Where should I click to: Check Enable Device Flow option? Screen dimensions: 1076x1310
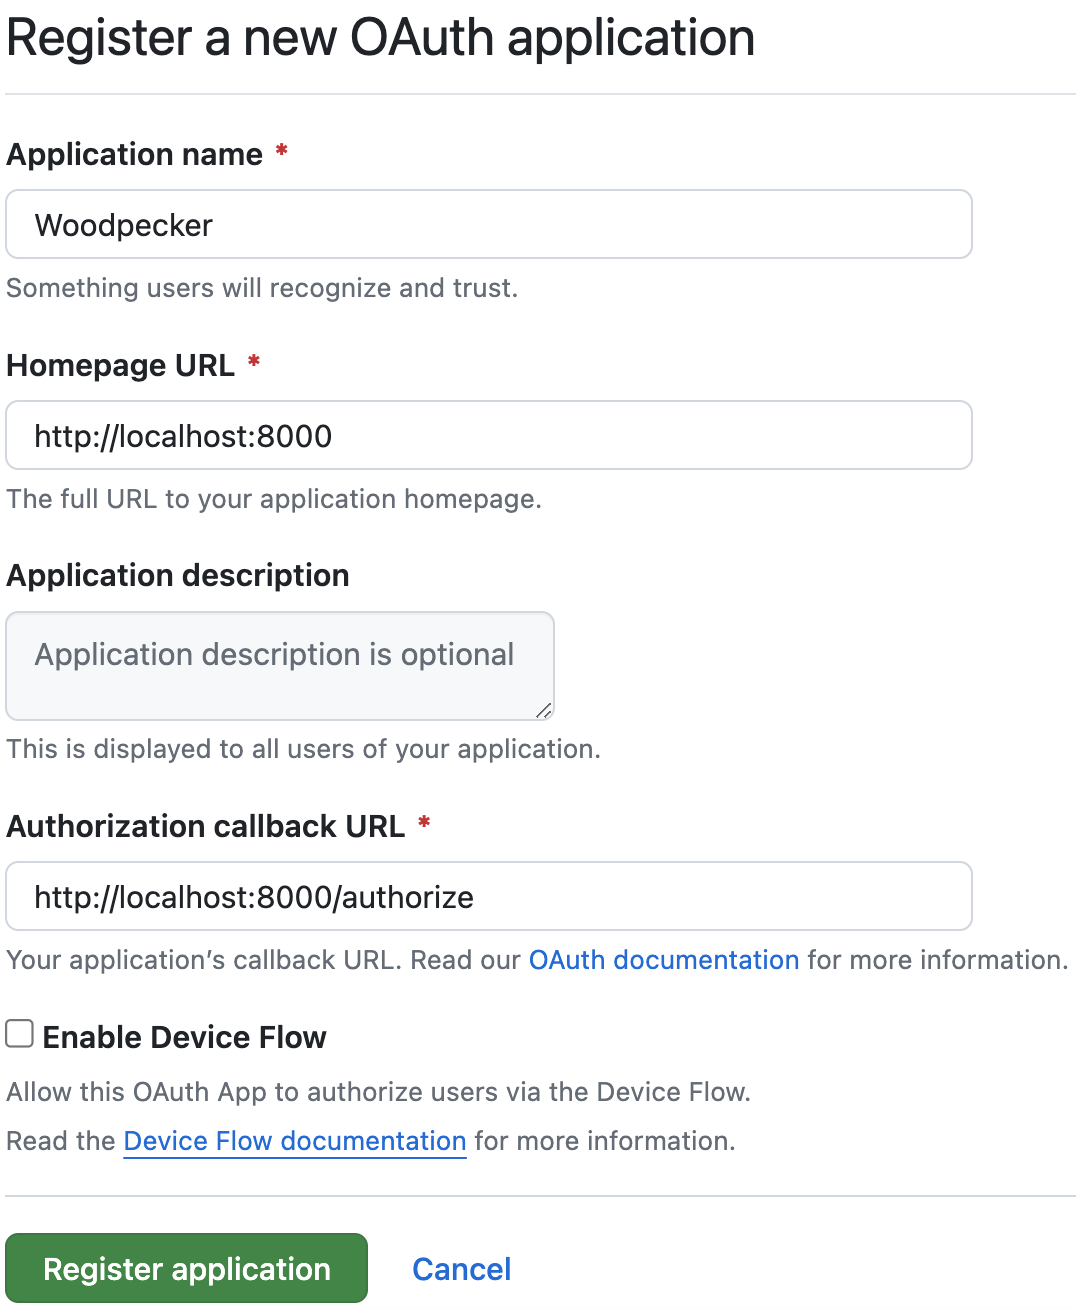[19, 1033]
